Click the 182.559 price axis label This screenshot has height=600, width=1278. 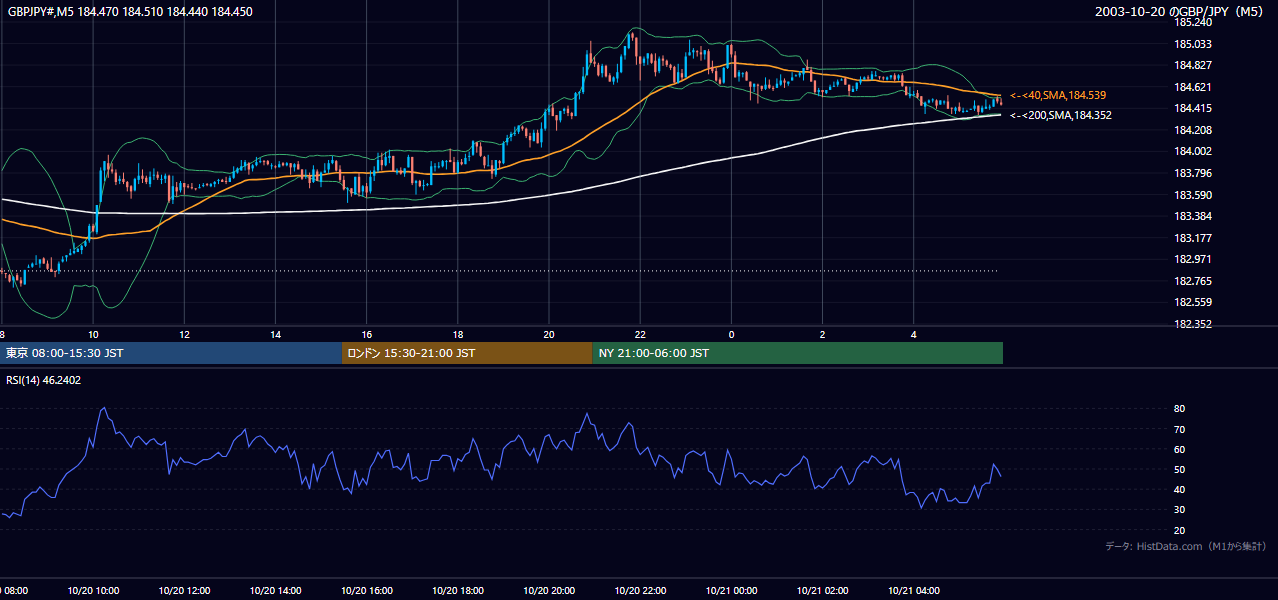point(1193,302)
